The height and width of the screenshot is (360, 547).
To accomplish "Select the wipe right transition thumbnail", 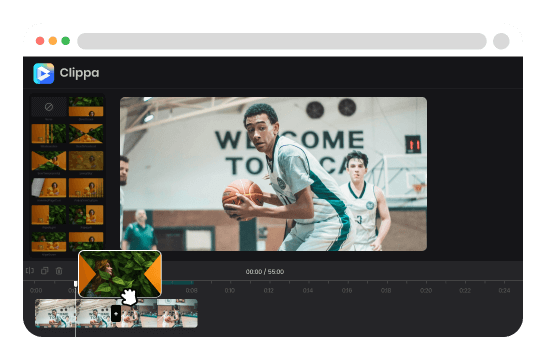I will 48,215.
